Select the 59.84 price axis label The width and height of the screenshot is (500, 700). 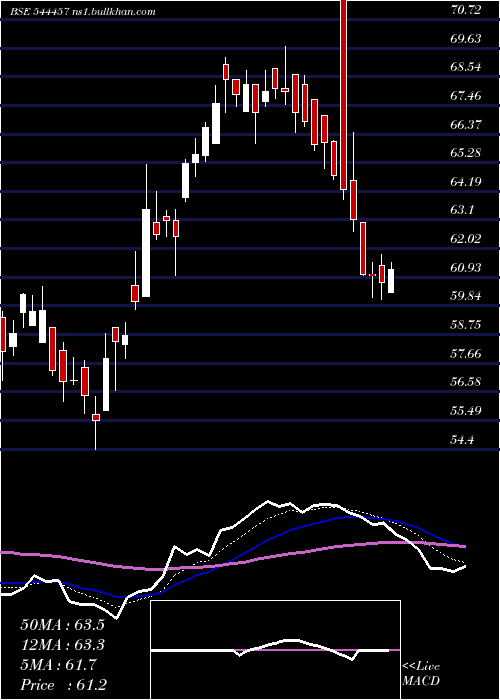pos(465,296)
